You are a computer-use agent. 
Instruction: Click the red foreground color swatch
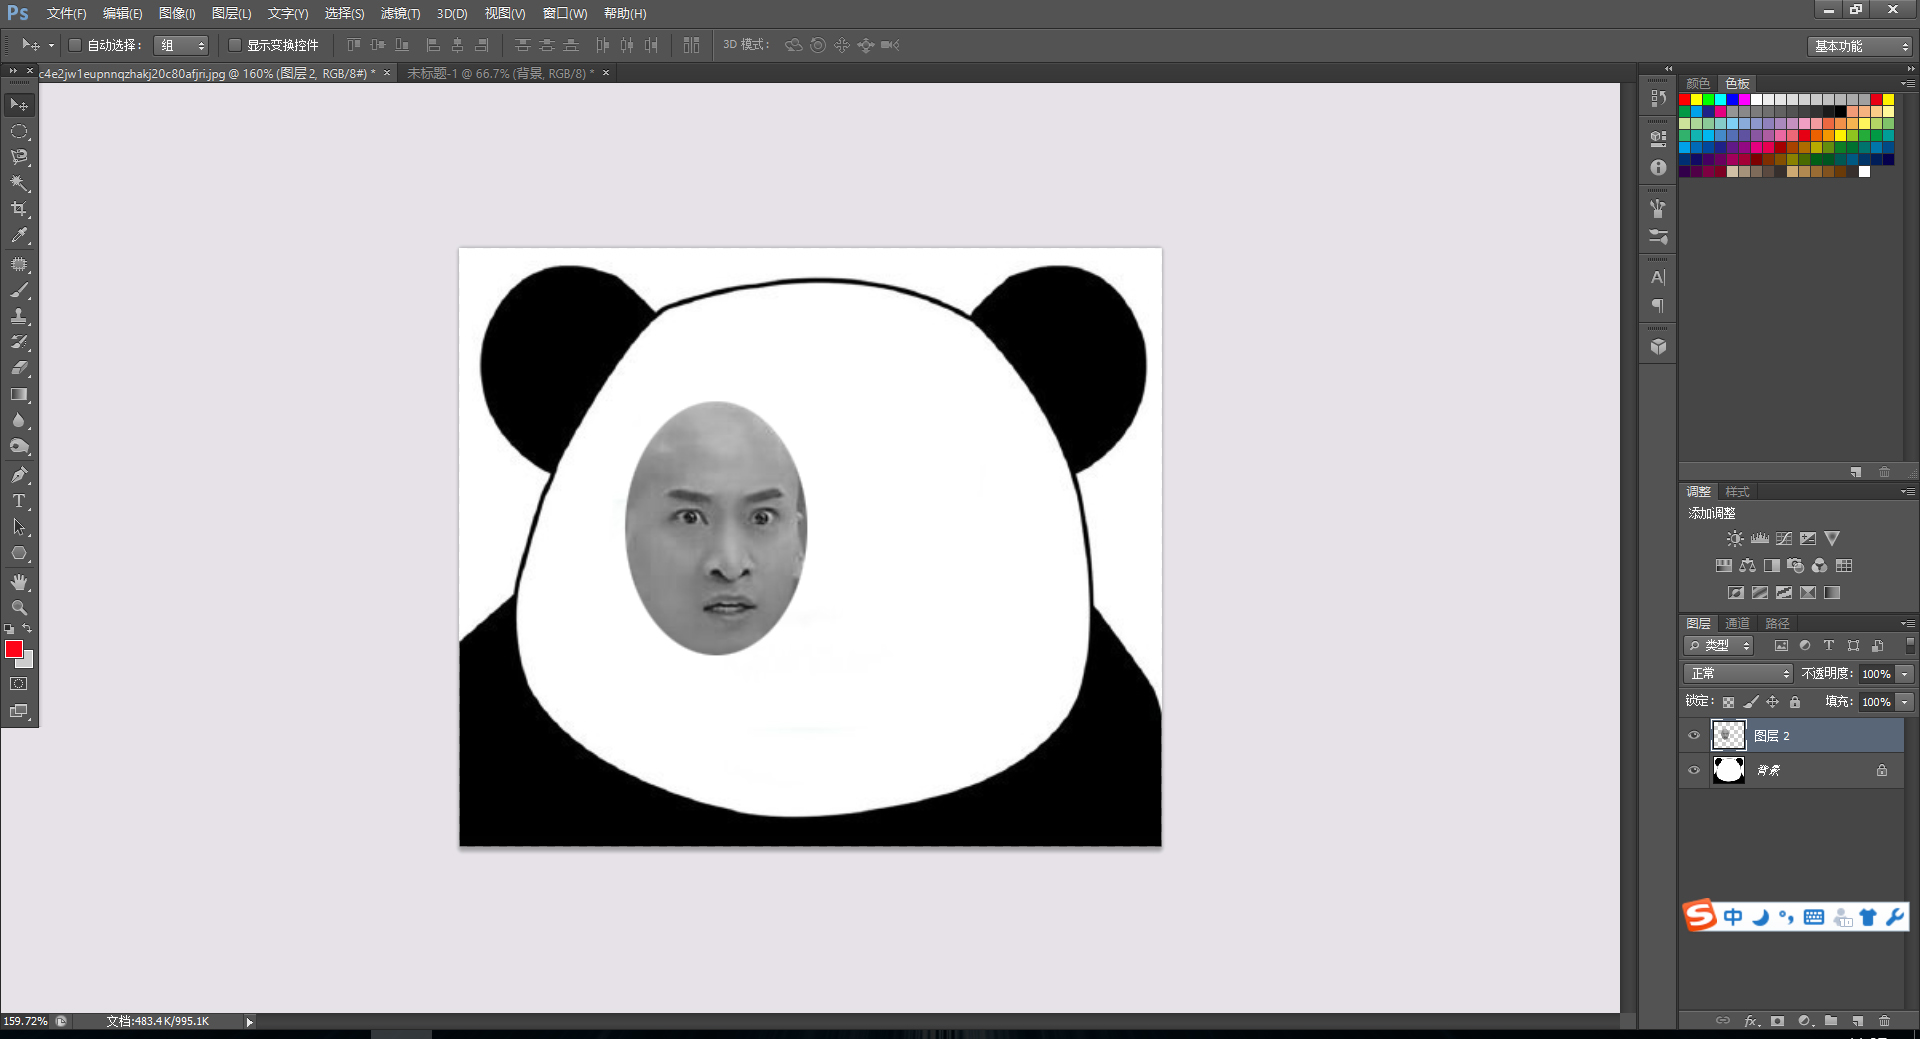13,650
